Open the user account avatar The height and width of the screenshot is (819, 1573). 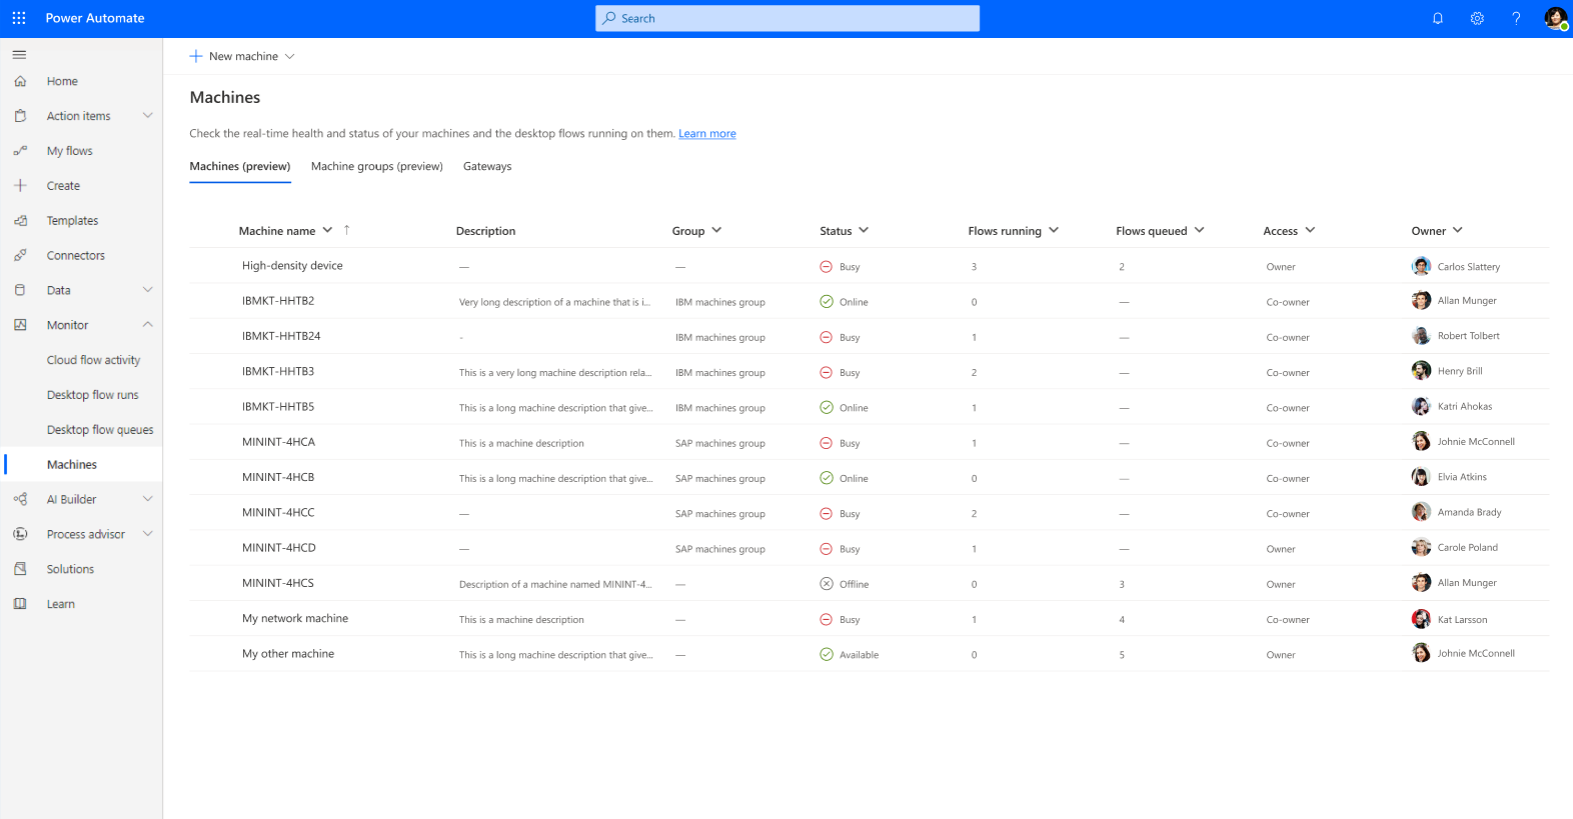pos(1556,18)
